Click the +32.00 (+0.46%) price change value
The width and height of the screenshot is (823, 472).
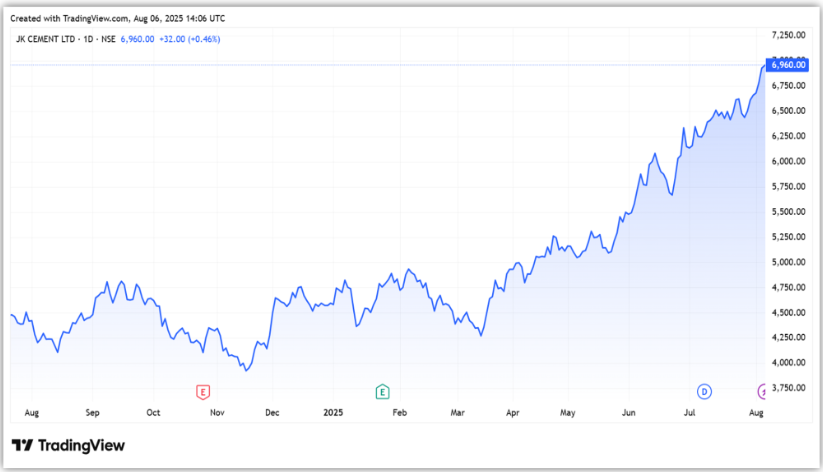[190, 39]
